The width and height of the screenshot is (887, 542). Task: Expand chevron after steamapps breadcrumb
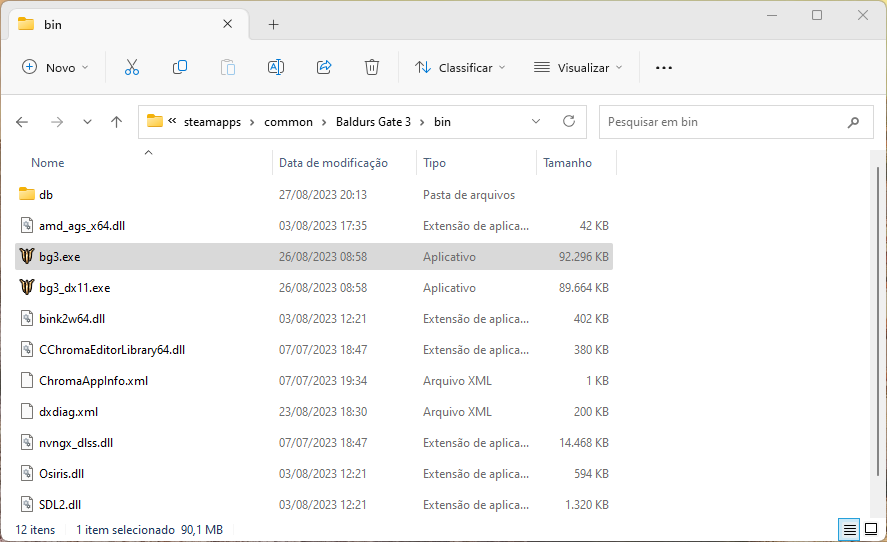pos(252,122)
